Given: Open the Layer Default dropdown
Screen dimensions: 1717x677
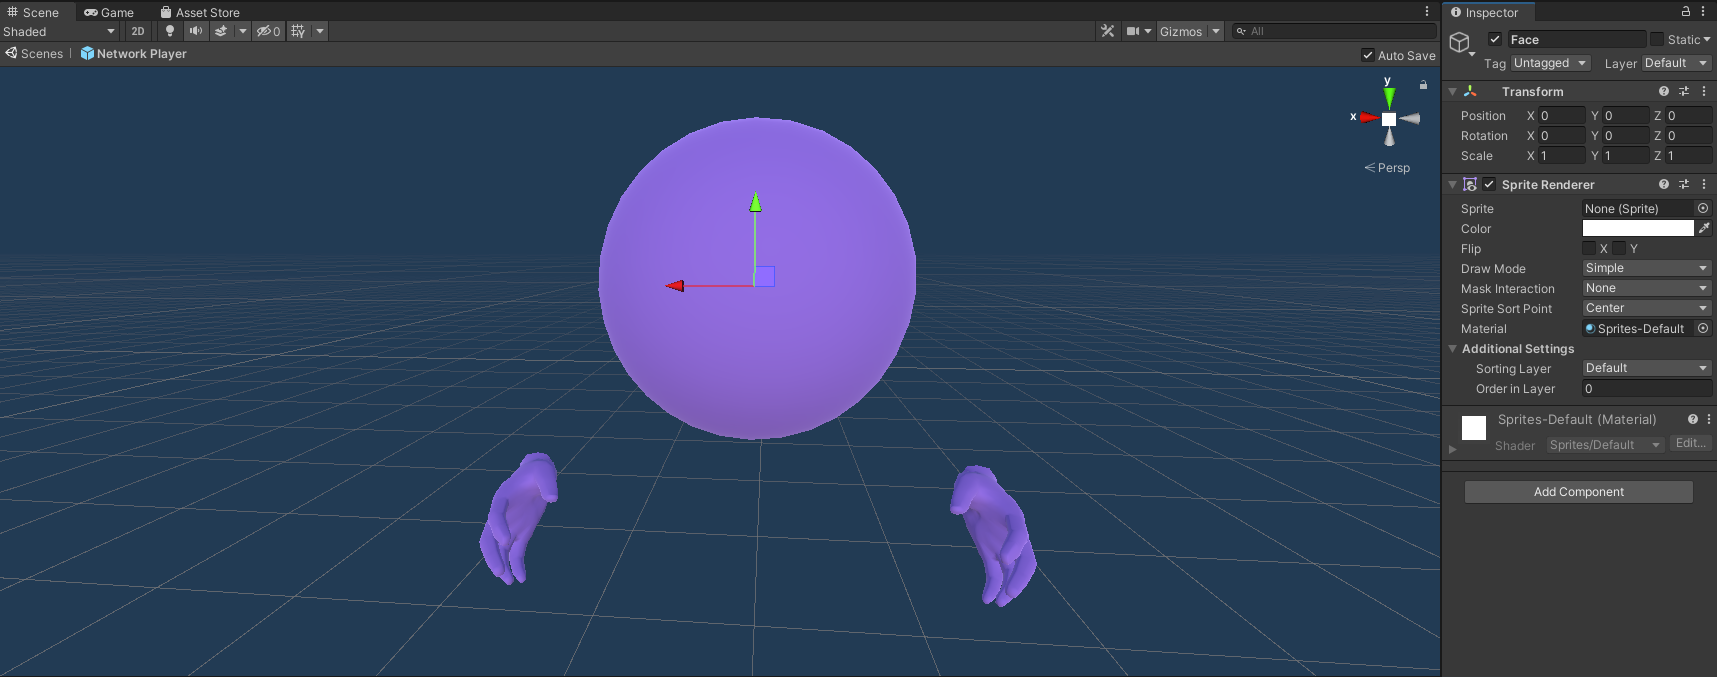Looking at the screenshot, I should [1677, 63].
